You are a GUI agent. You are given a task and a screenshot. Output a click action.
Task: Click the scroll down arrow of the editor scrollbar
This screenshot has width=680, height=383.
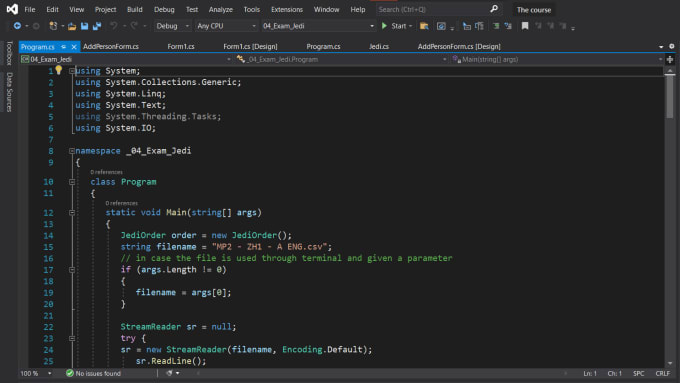coord(670,363)
